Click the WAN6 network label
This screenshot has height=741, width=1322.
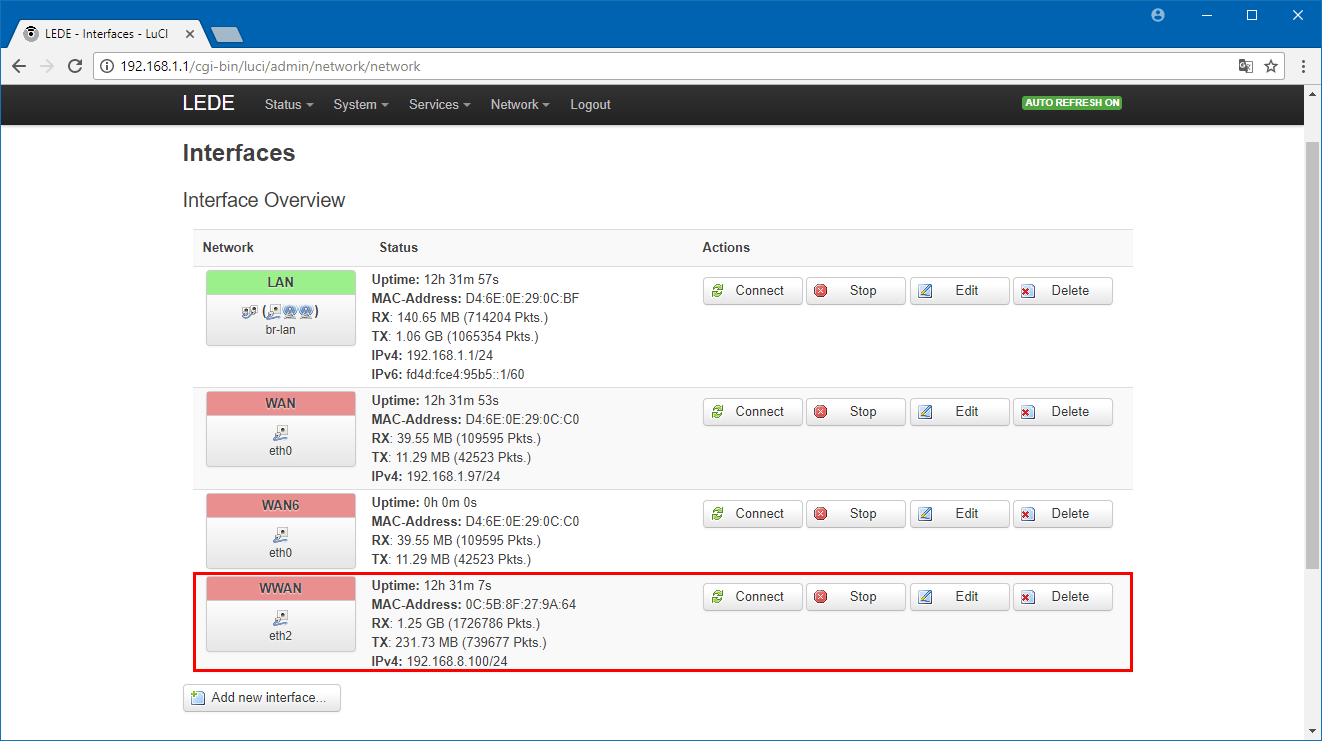281,506
